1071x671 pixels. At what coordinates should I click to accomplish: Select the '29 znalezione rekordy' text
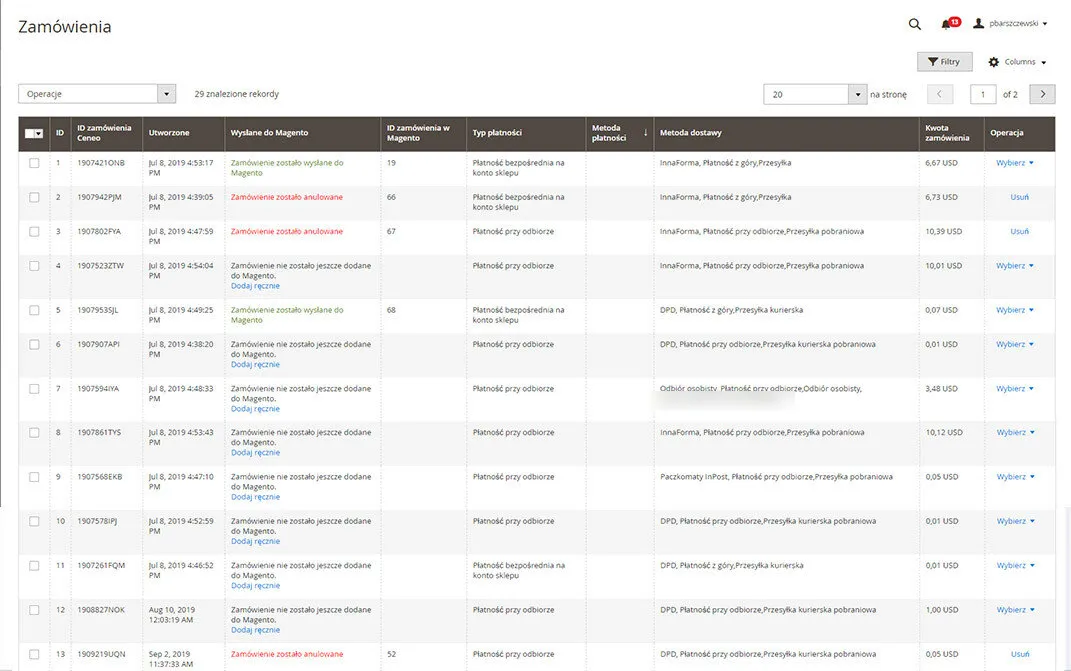coord(236,94)
